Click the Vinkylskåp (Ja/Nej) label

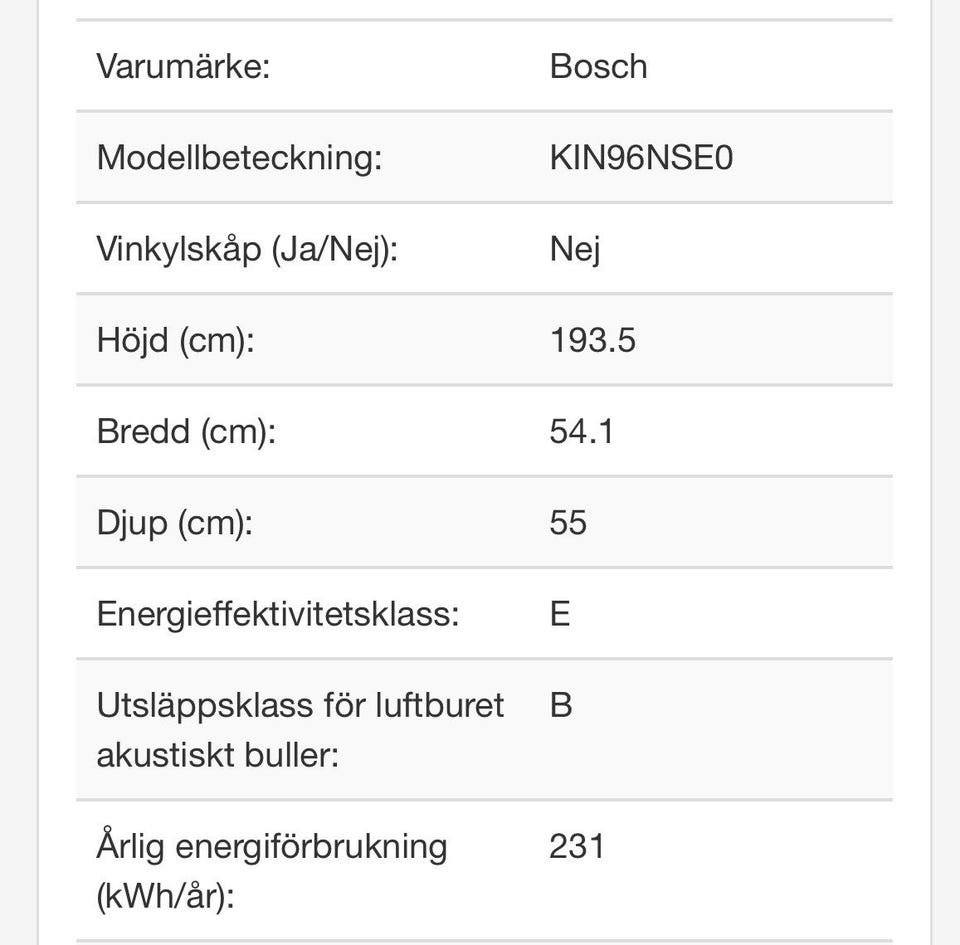coord(247,249)
